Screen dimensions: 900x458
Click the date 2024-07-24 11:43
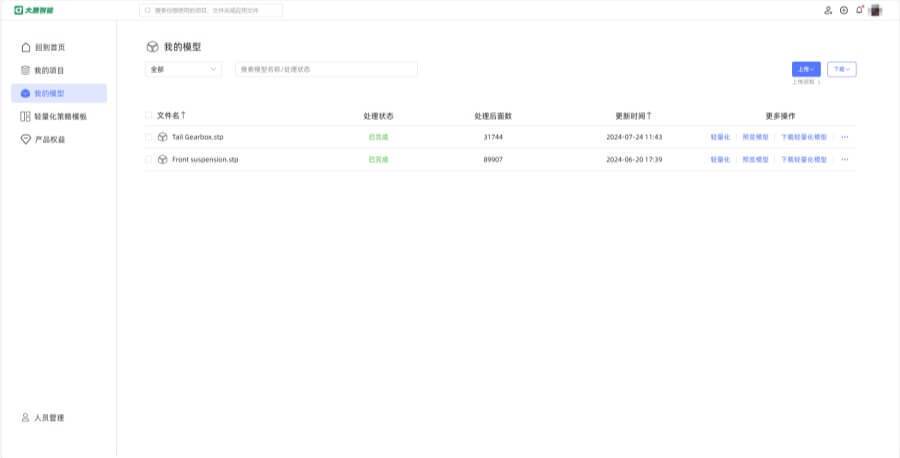coord(634,137)
